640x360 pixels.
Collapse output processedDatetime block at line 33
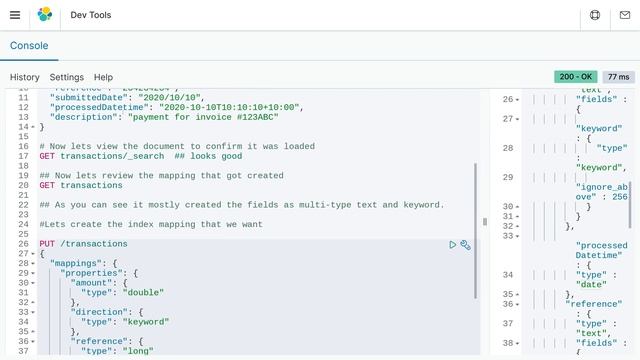(x=517, y=236)
